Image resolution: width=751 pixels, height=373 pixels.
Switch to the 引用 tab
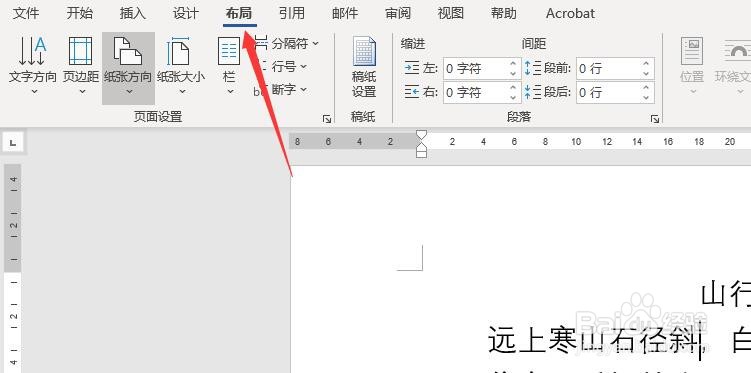[x=292, y=13]
